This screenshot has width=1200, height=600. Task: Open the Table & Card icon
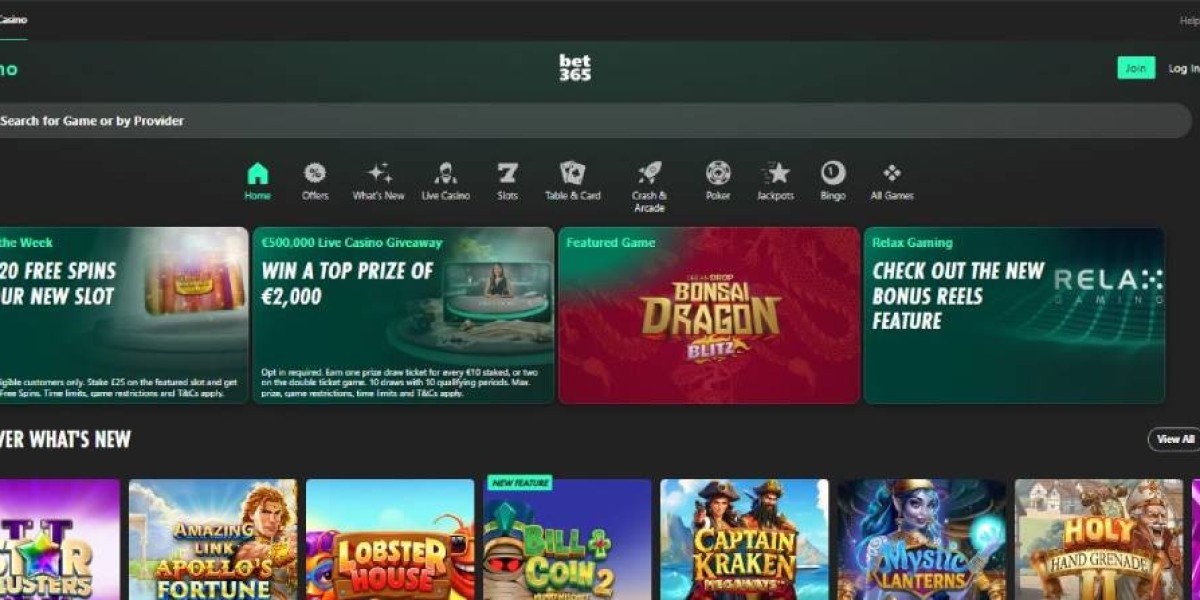(573, 173)
